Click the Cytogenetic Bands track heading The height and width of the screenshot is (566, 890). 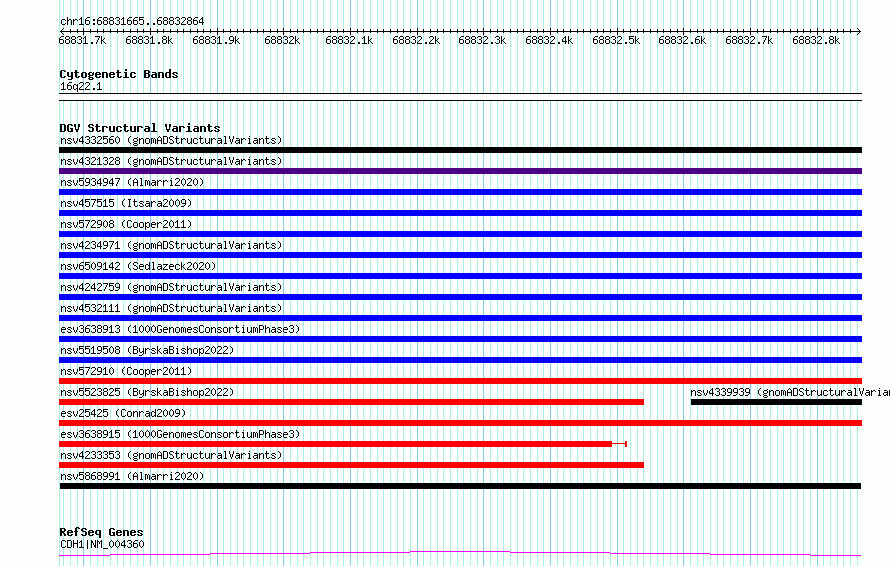(x=119, y=74)
